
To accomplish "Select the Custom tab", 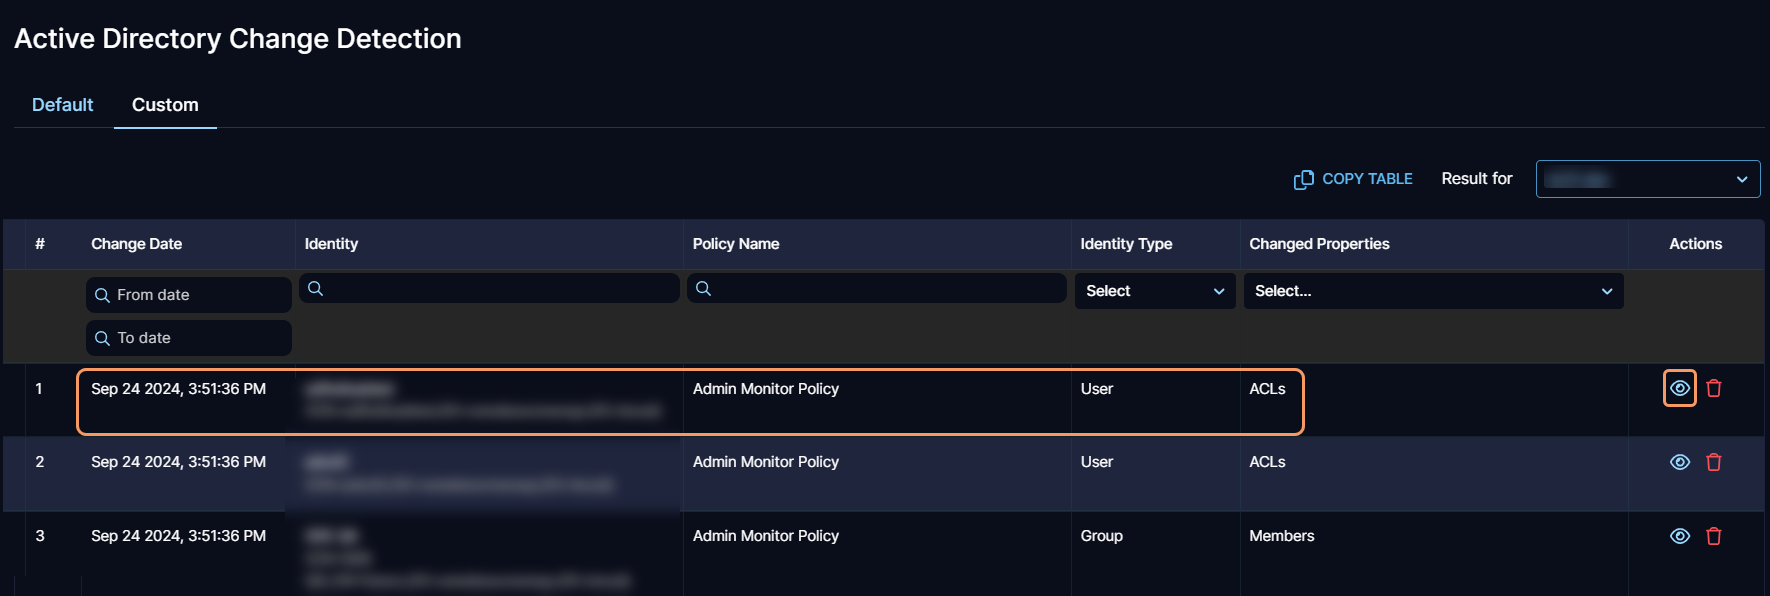I will tap(165, 105).
